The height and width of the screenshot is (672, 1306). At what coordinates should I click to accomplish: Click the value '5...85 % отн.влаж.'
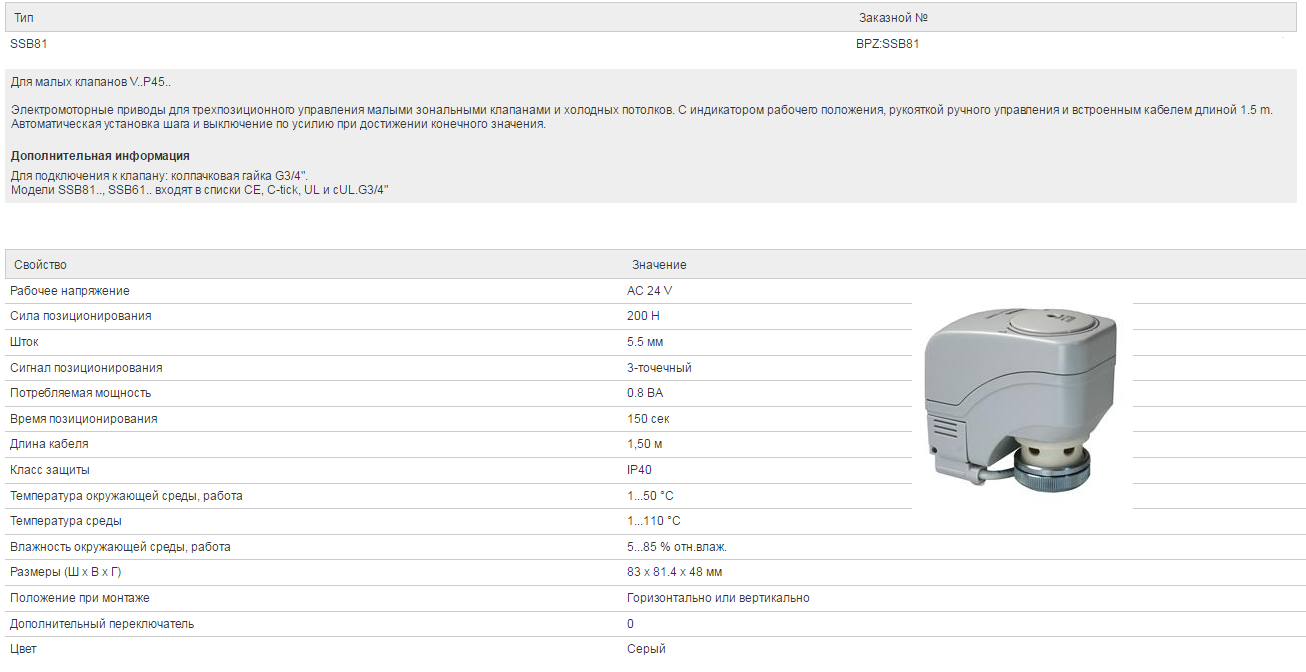(x=677, y=547)
